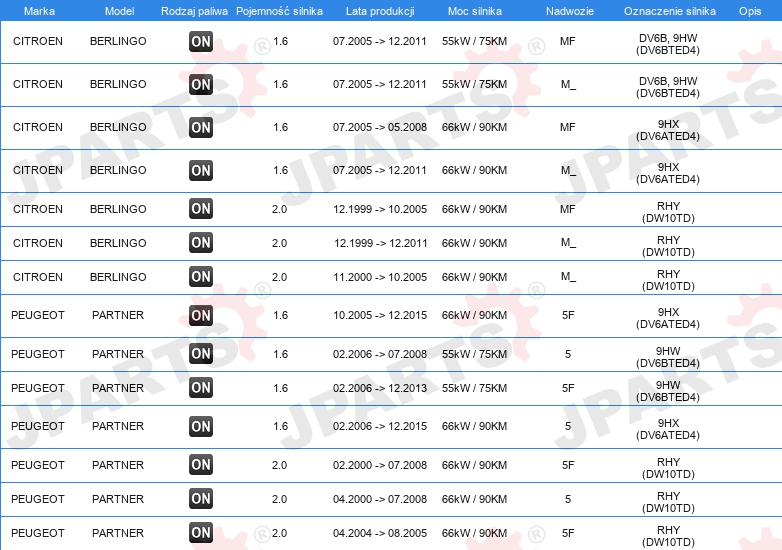This screenshot has height=550, width=782.
Task: Click ON icon in Berlingo 55kW MF row
Action: (201, 41)
